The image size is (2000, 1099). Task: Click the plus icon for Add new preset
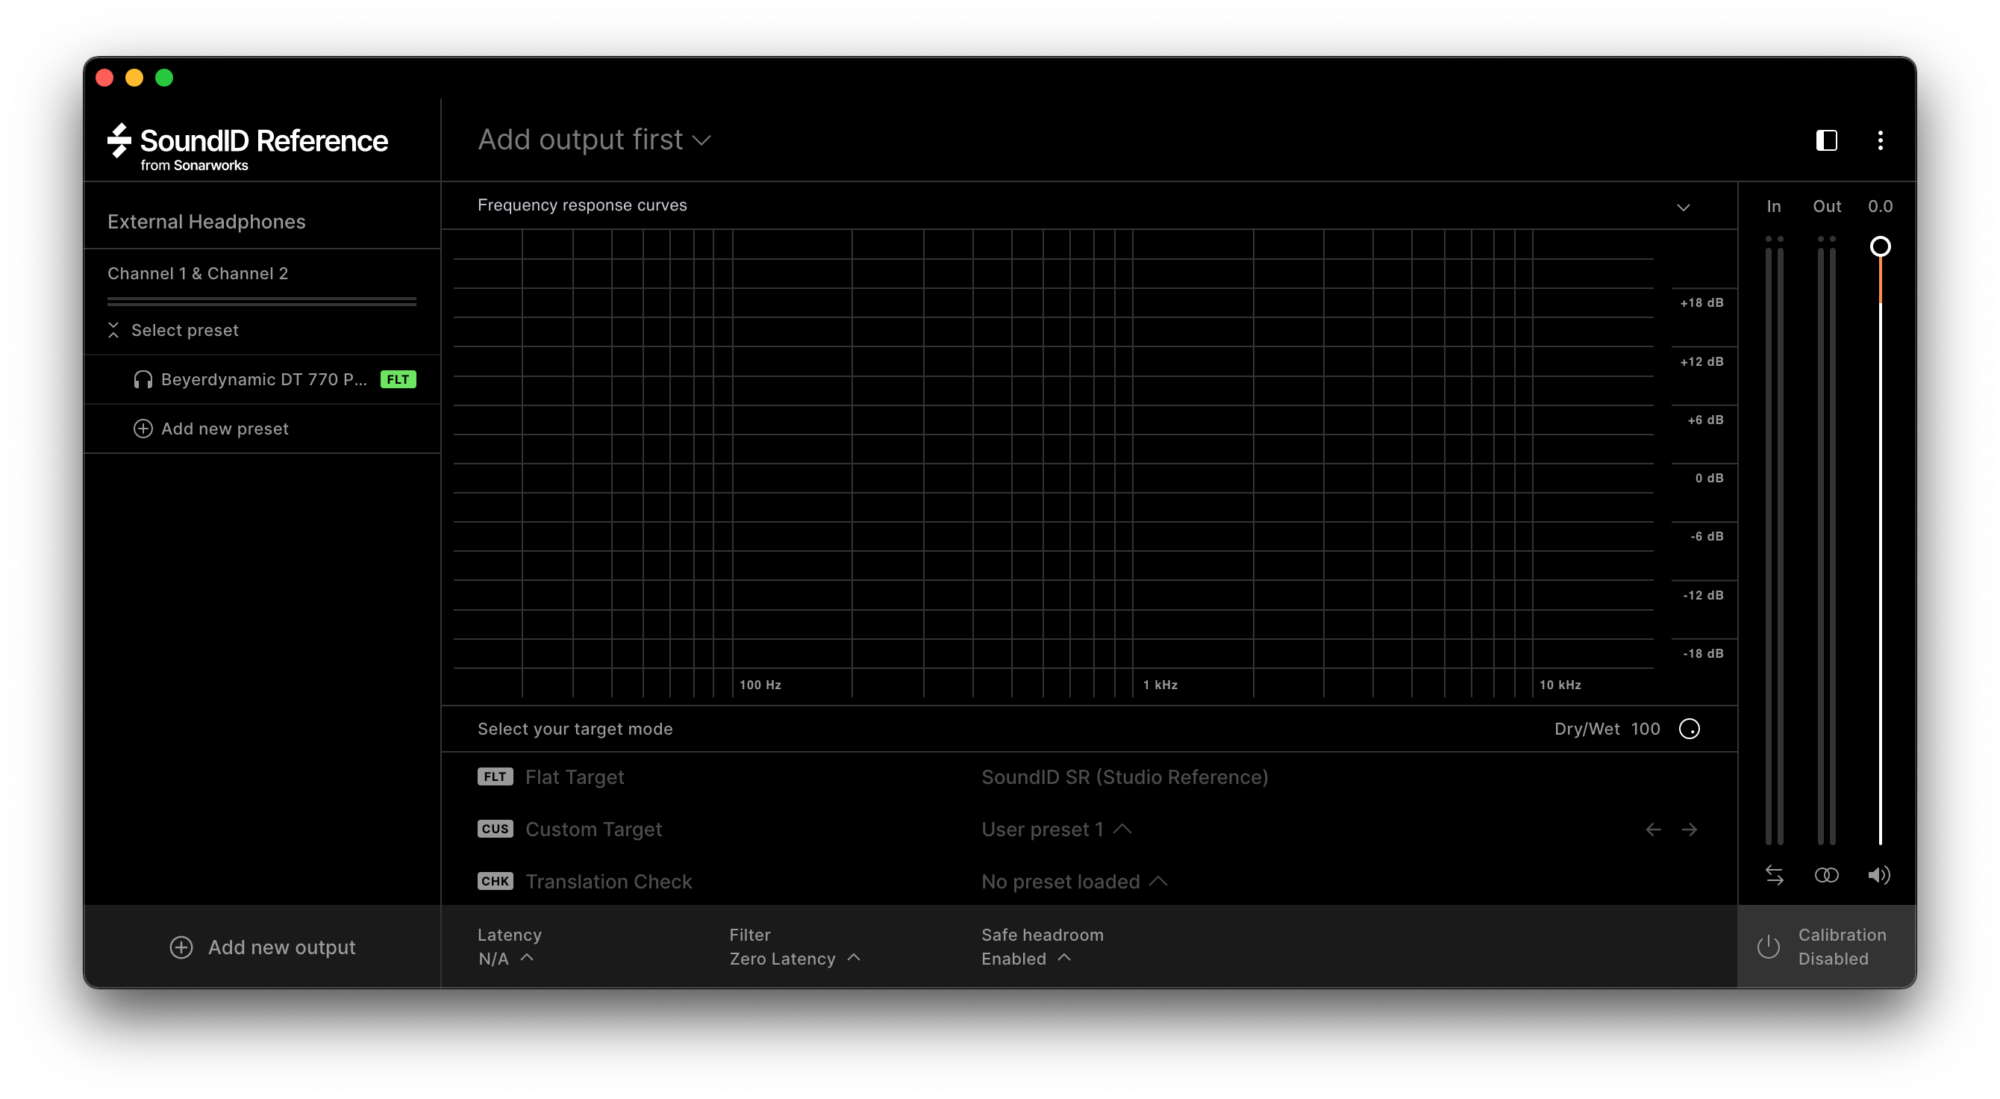coord(143,428)
